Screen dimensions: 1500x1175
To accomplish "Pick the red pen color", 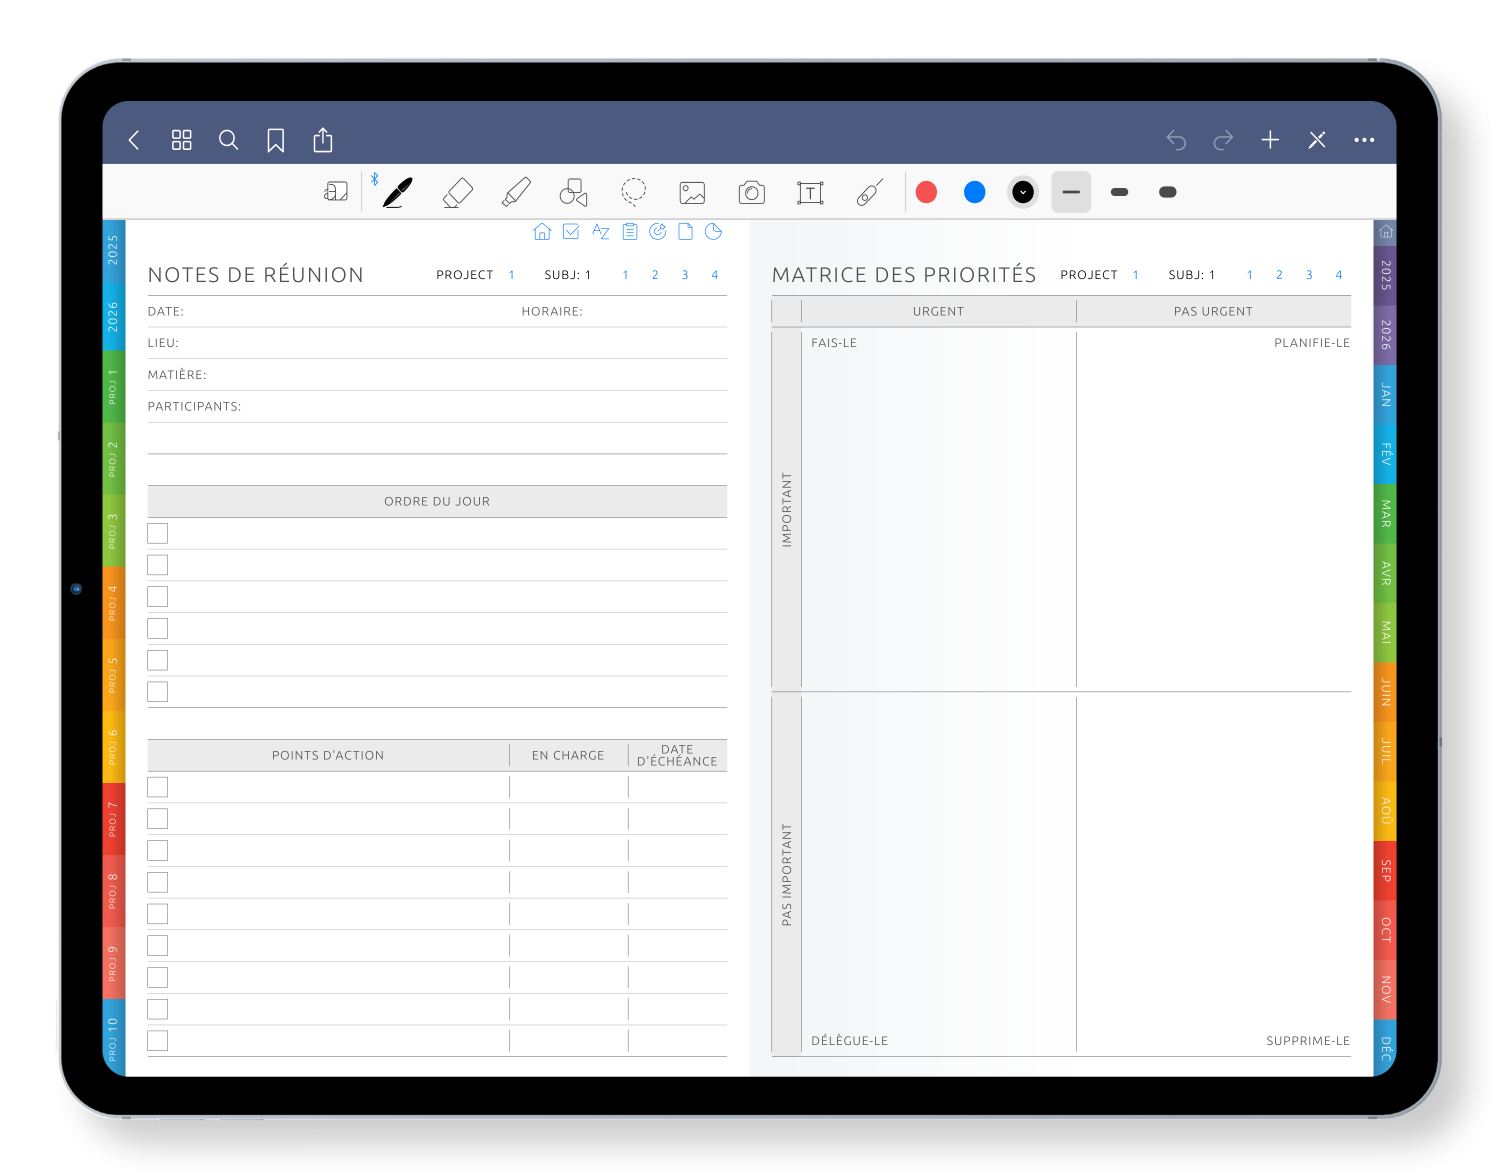I will point(927,192).
